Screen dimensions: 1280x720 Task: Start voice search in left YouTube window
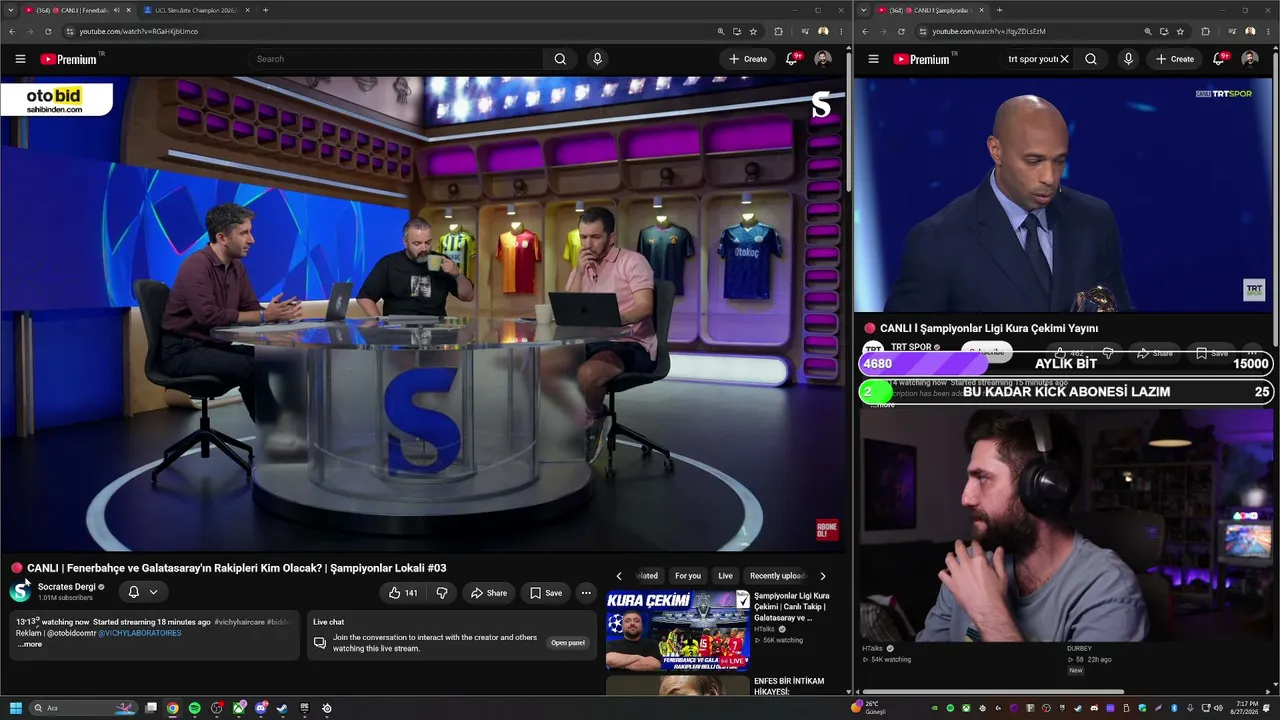pos(597,59)
